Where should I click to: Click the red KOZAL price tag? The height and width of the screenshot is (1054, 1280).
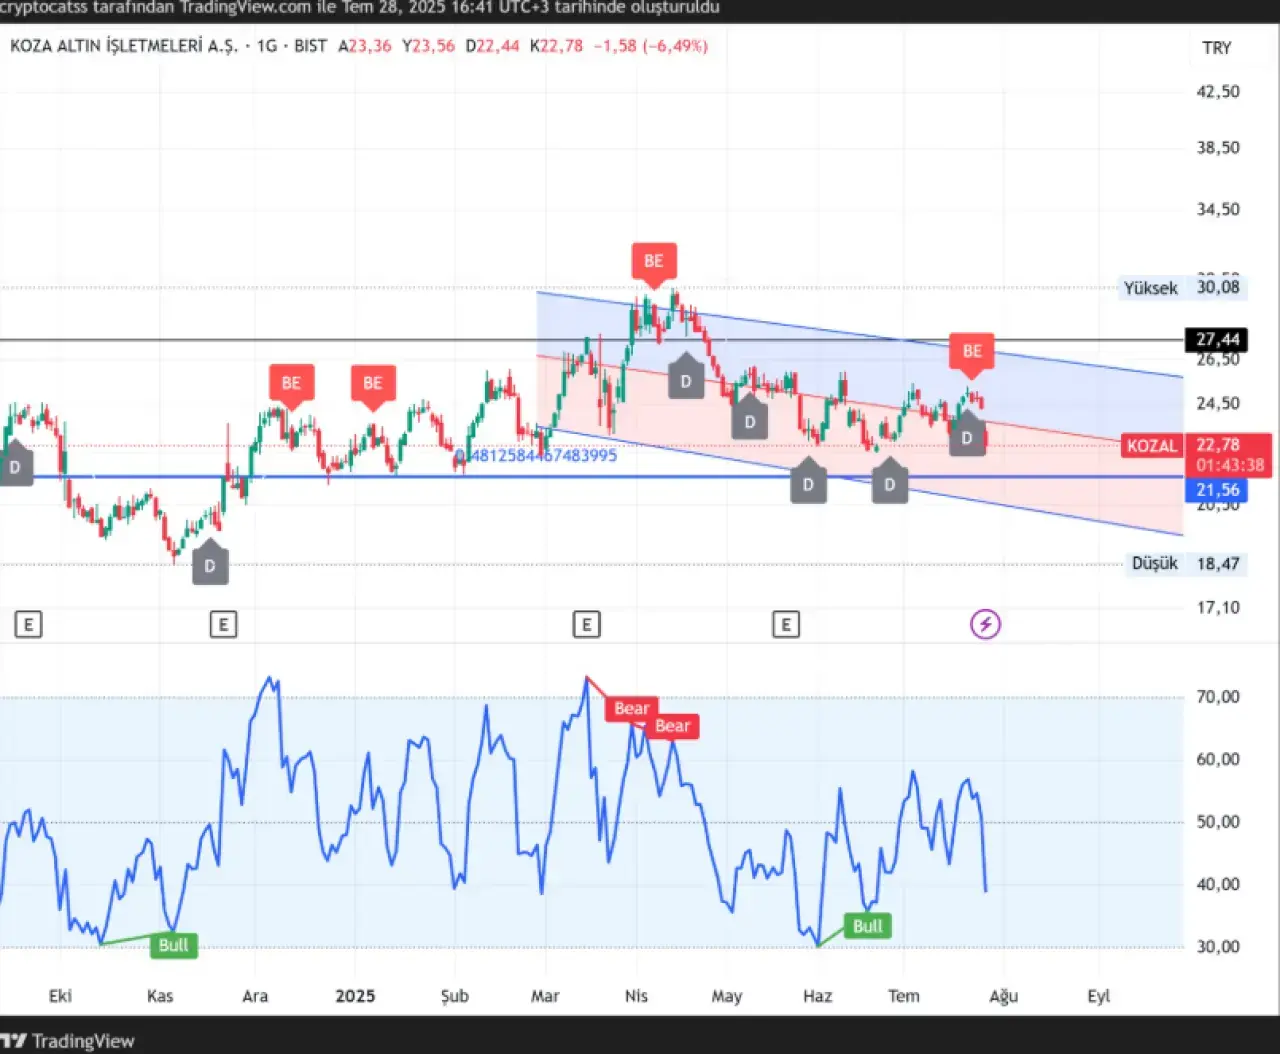tap(1152, 446)
